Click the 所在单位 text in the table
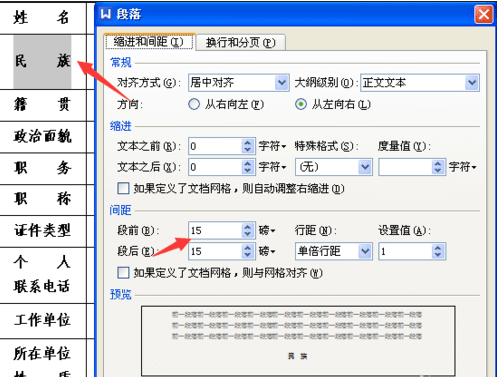Image resolution: width=497 pixels, height=377 pixels. [x=42, y=354]
